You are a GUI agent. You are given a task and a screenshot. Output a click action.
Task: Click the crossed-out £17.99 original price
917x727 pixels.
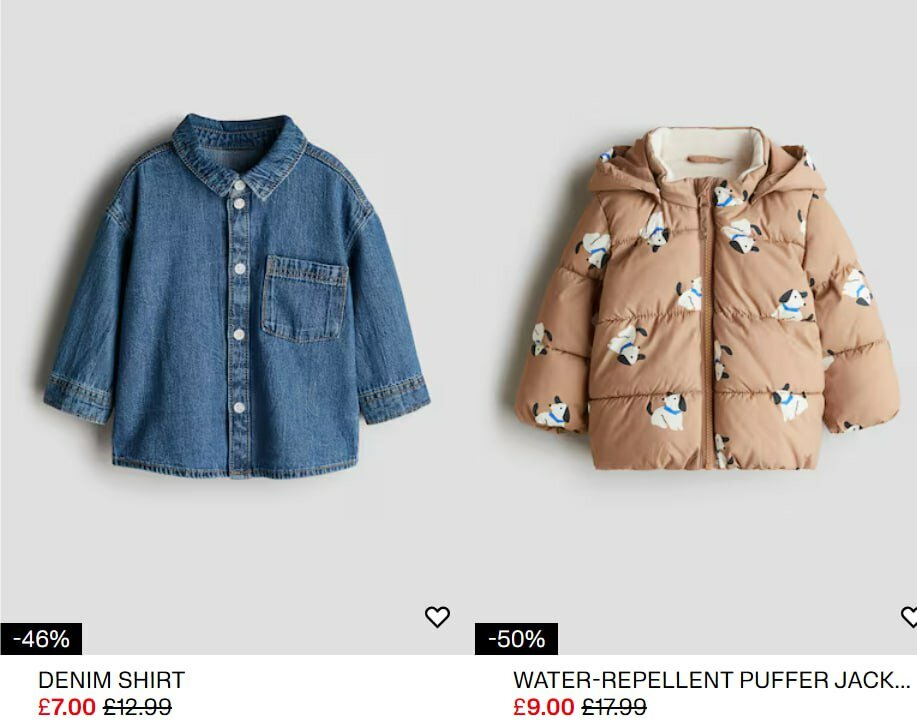(614, 707)
